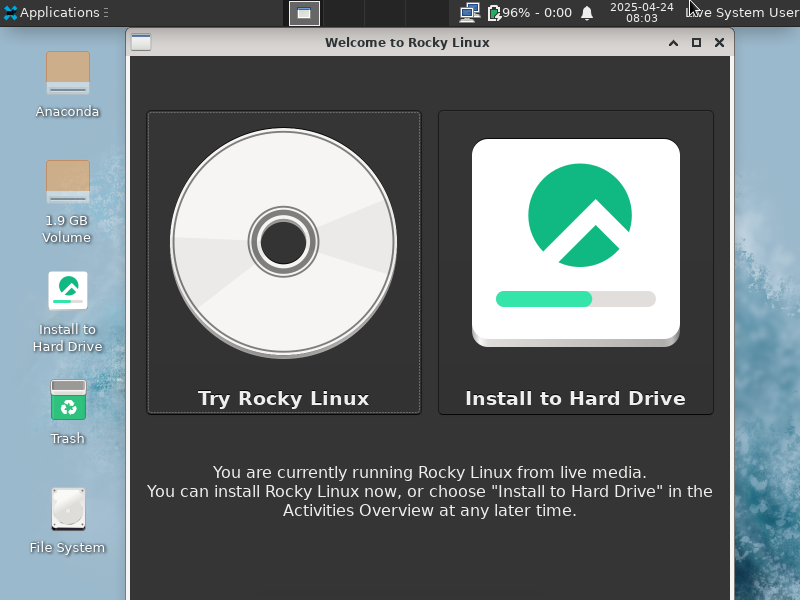Open the Anaconda desktop icon
This screenshot has height=600, width=800.
67,84
